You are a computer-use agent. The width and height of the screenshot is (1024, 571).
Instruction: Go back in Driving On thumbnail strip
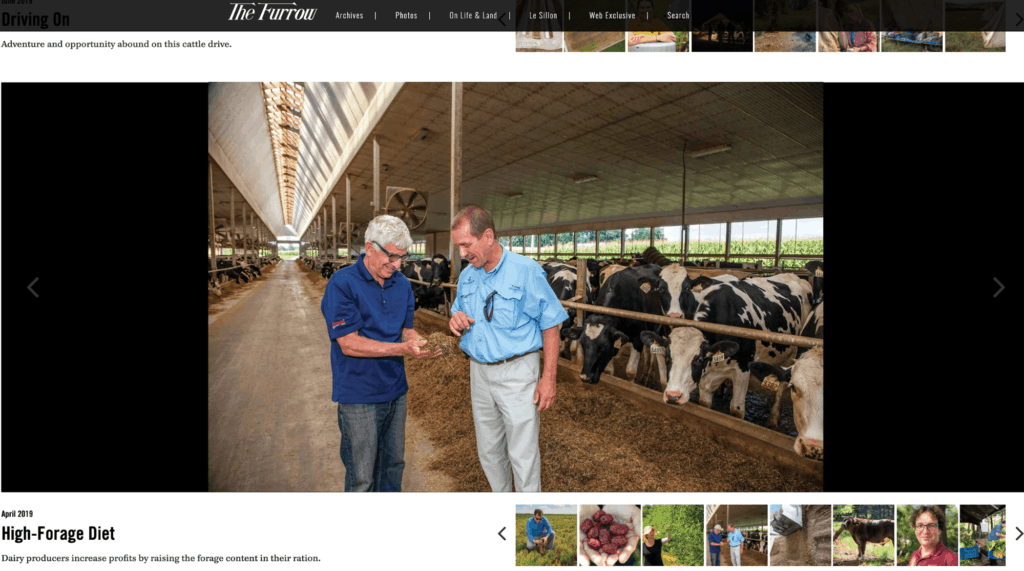(502, 20)
